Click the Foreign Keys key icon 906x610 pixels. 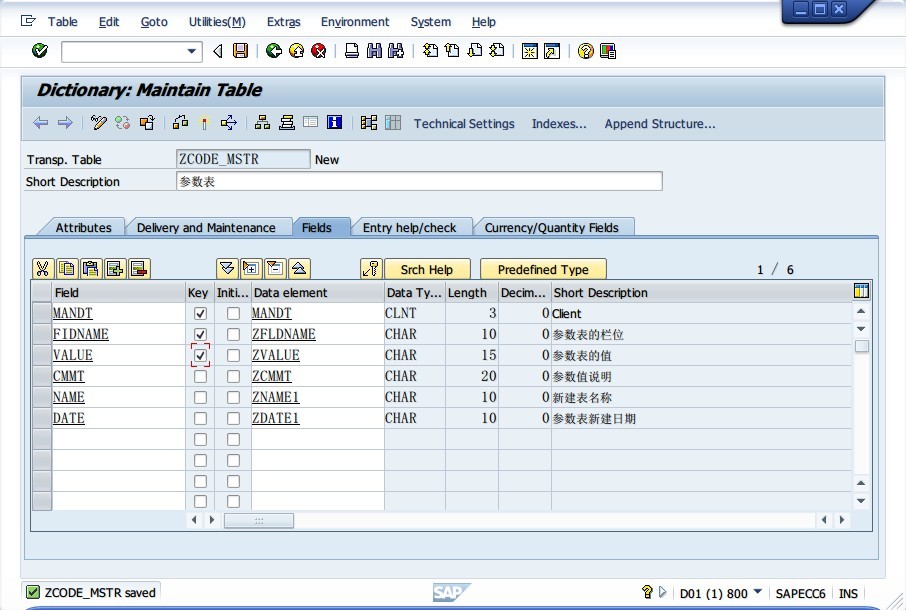point(371,269)
